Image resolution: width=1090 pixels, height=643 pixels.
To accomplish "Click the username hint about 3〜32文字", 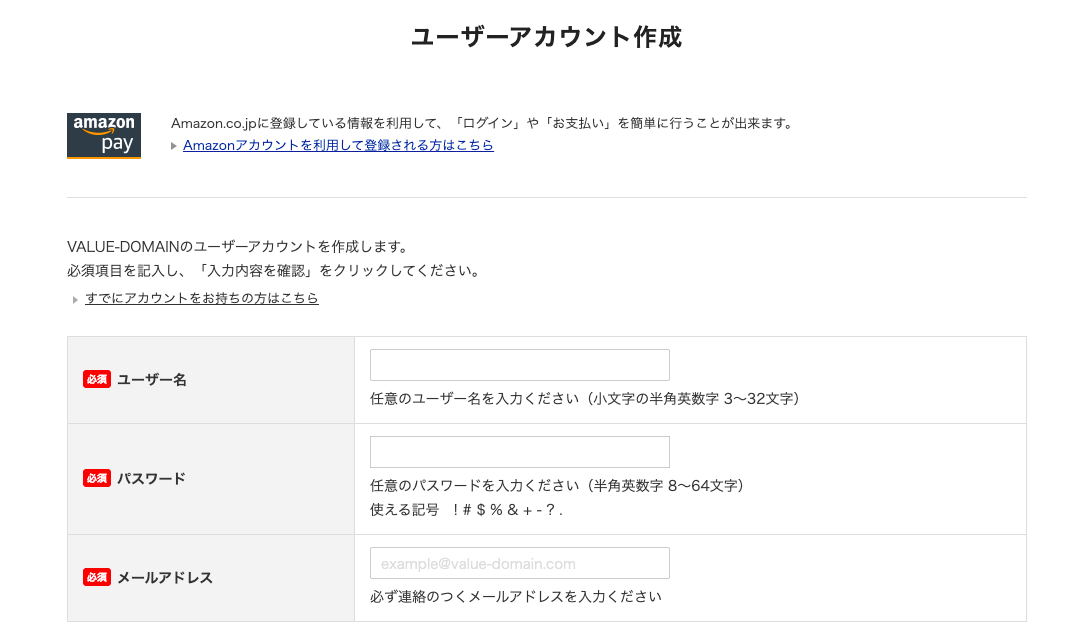I will 584,399.
